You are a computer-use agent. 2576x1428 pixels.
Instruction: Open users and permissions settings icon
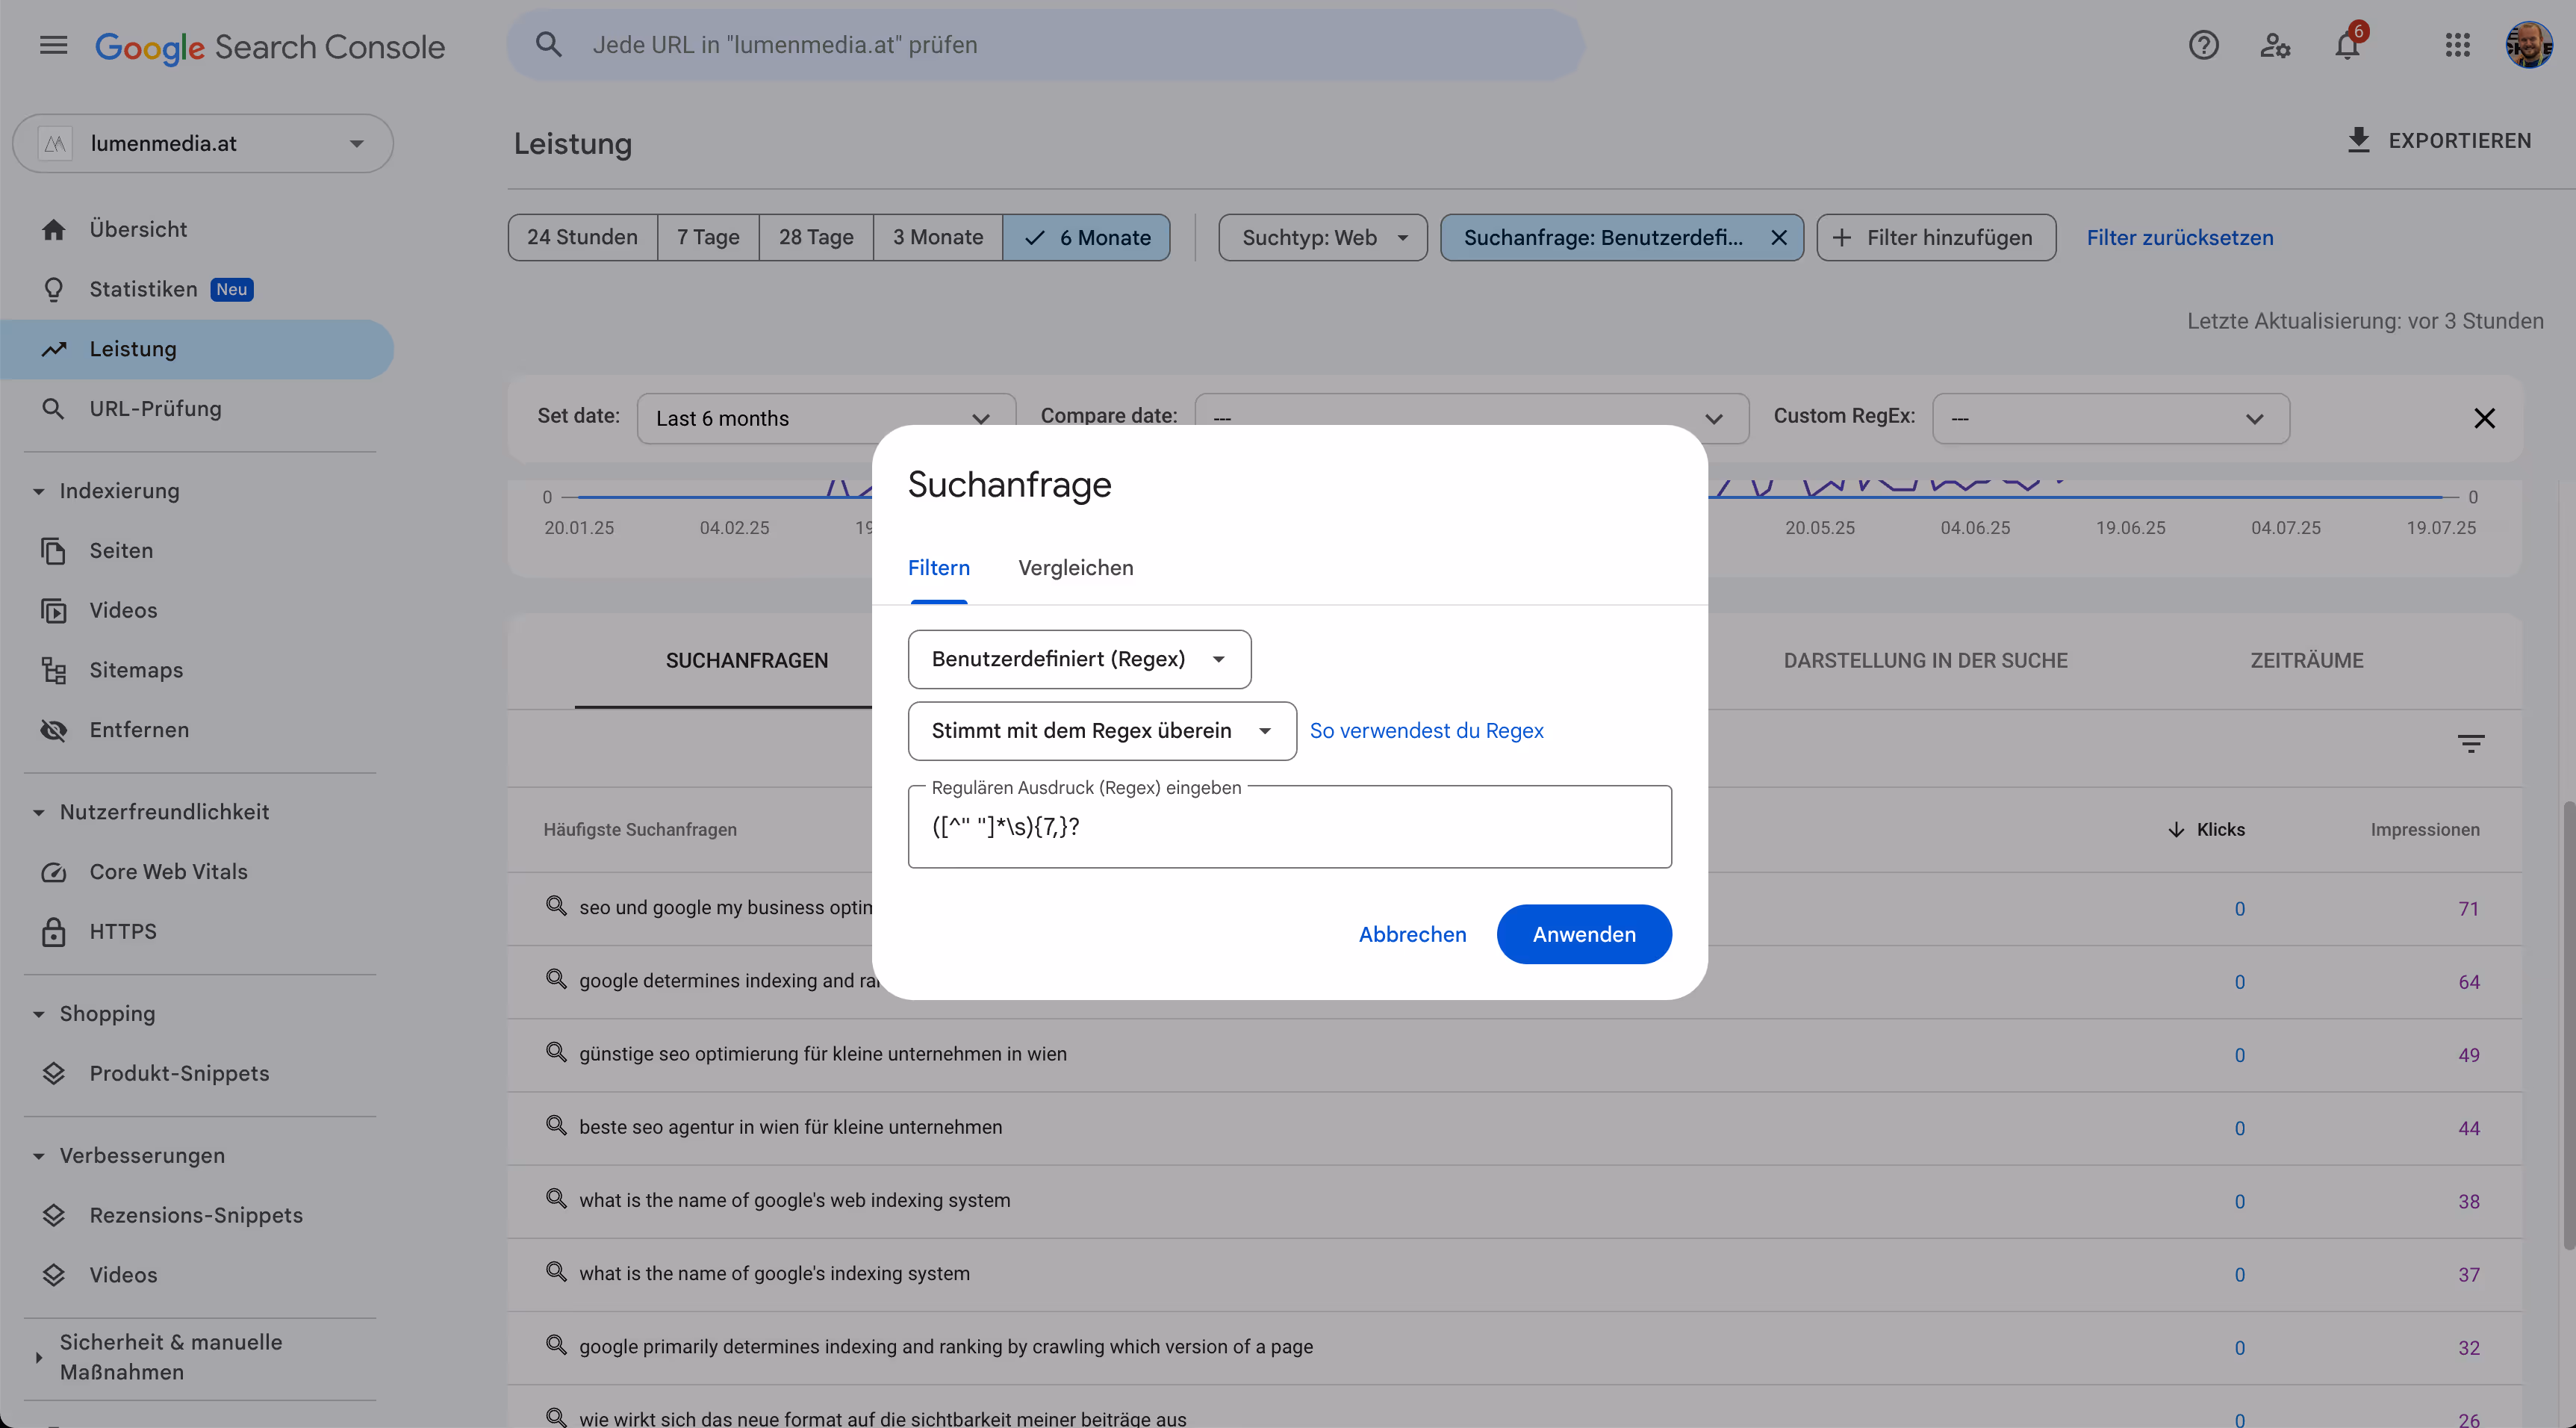pyautogui.click(x=2275, y=45)
